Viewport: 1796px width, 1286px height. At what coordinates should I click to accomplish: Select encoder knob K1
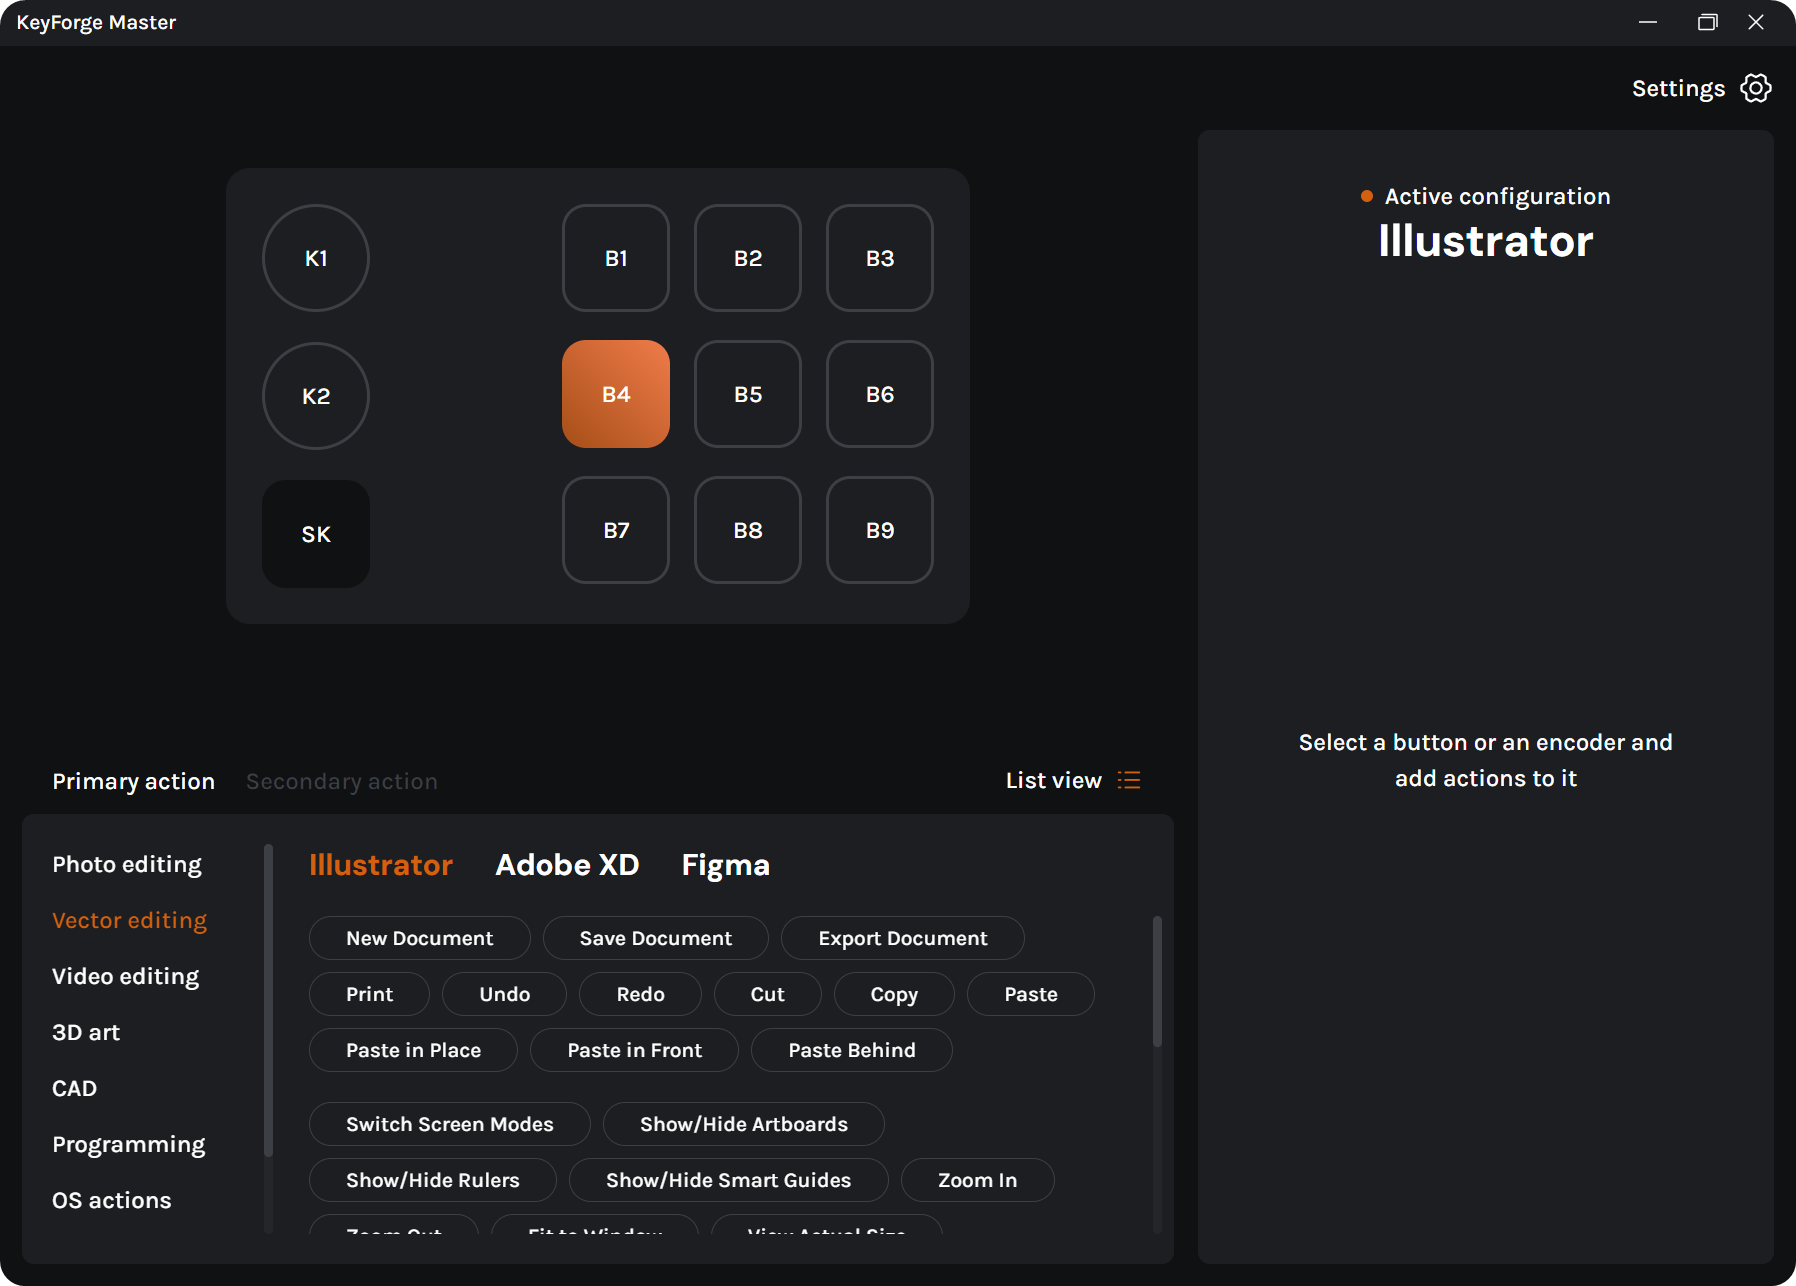click(x=316, y=258)
